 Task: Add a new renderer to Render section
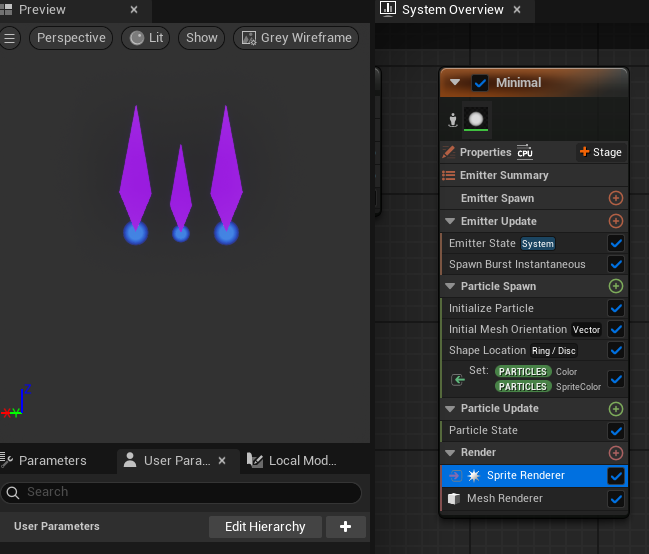tap(616, 453)
